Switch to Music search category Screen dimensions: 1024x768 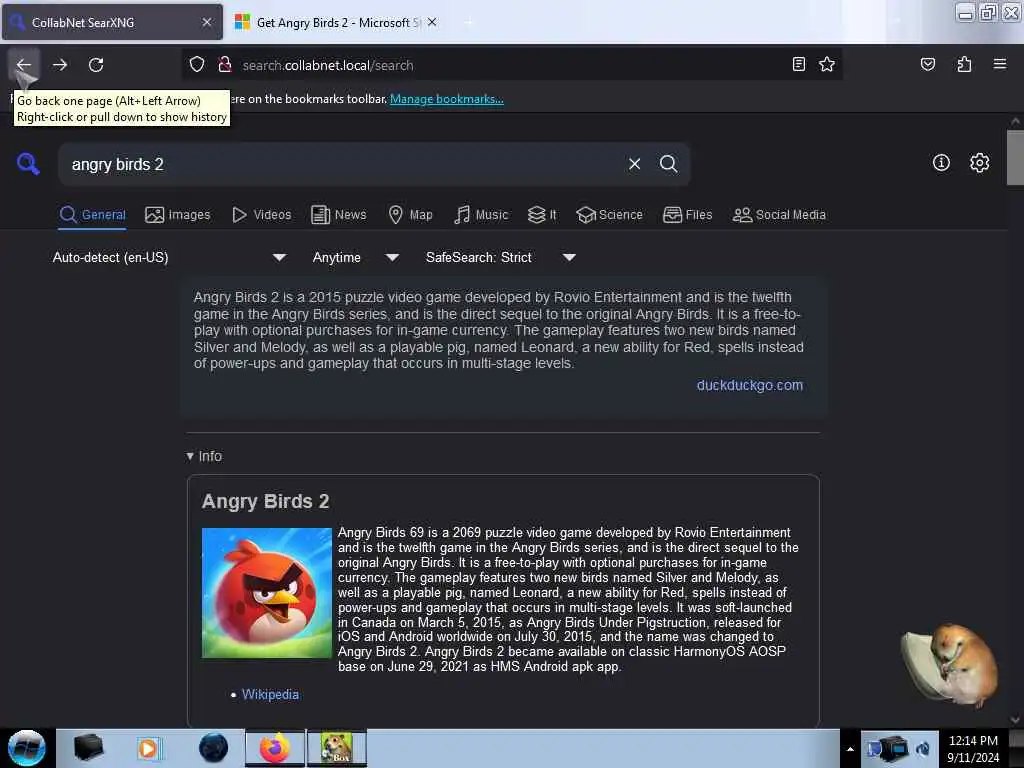pos(481,214)
